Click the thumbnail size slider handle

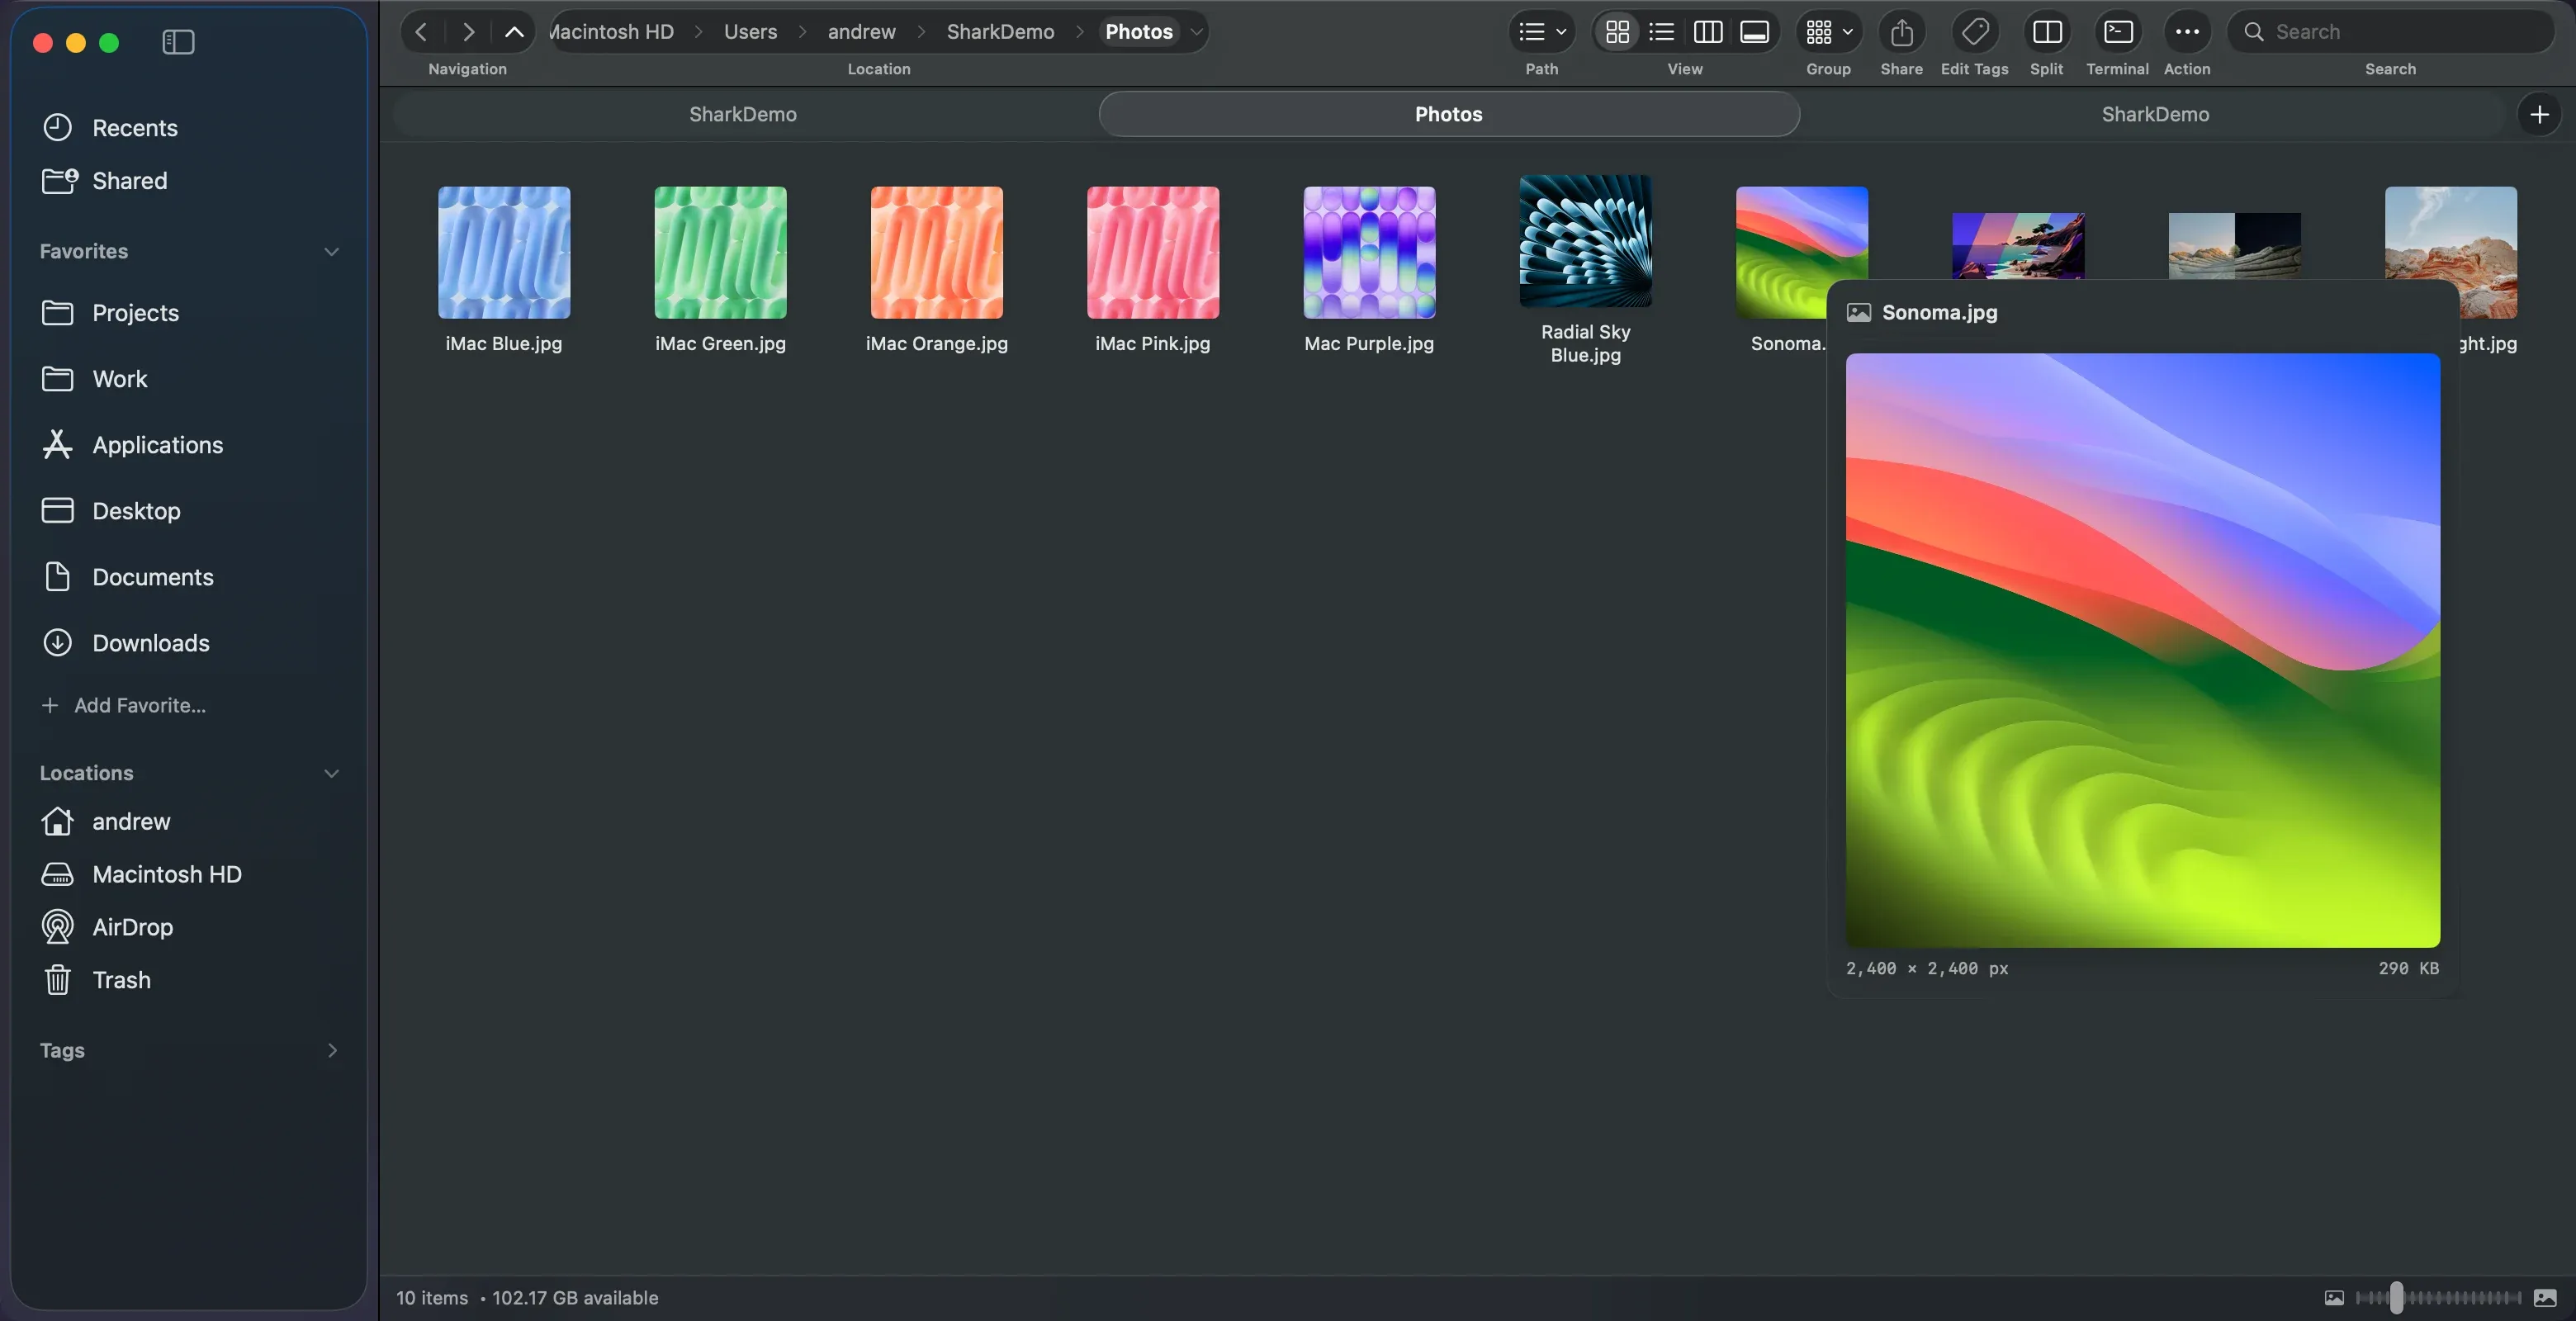coord(2396,1298)
